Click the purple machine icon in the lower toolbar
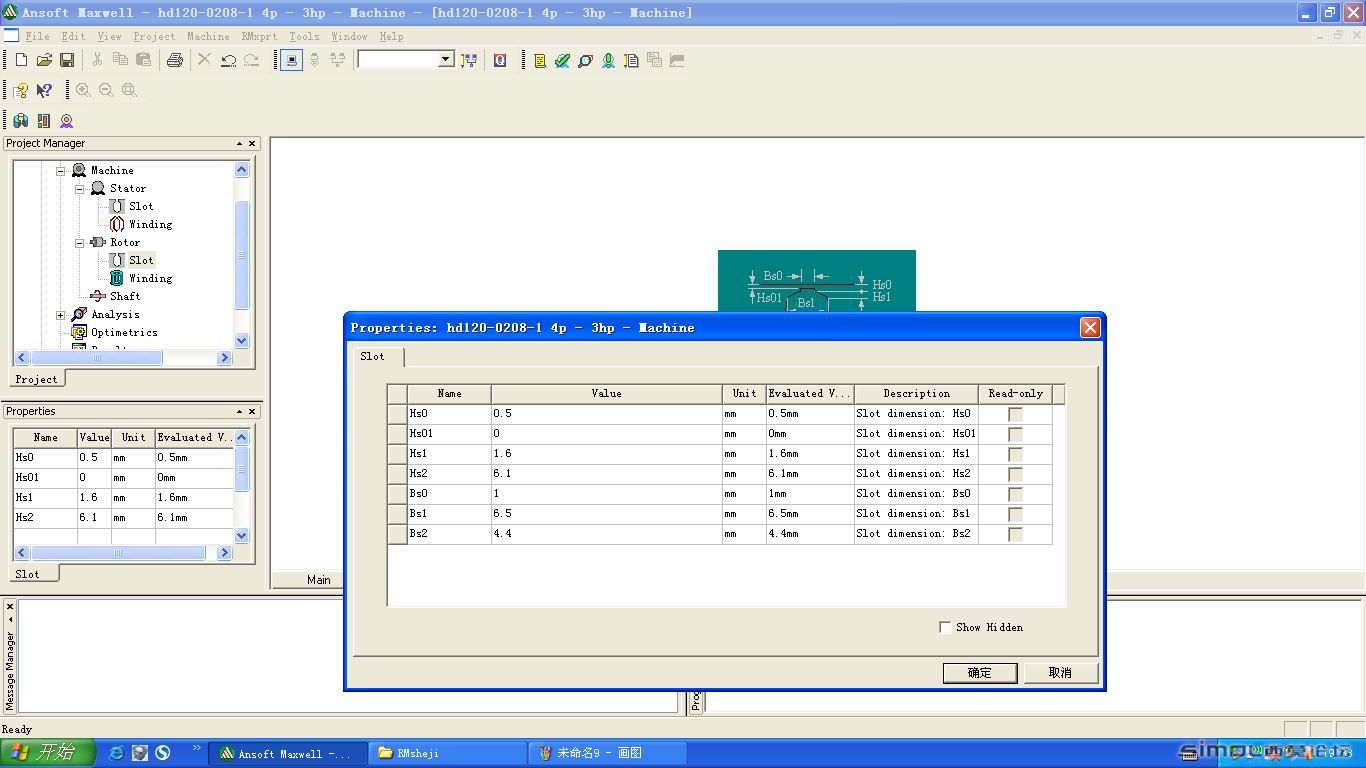The height and width of the screenshot is (768, 1366). tap(66, 120)
